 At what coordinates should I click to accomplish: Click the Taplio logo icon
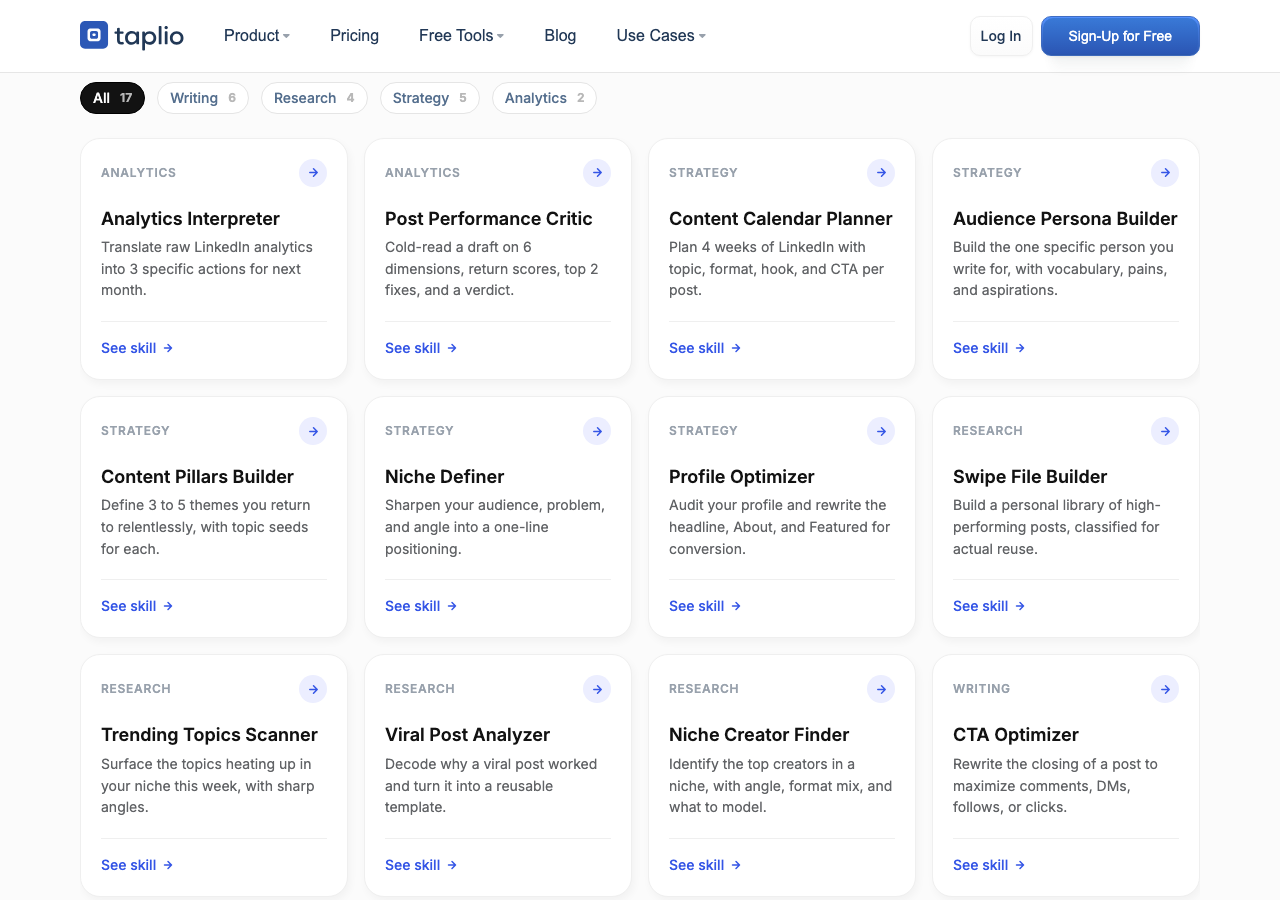pos(94,35)
